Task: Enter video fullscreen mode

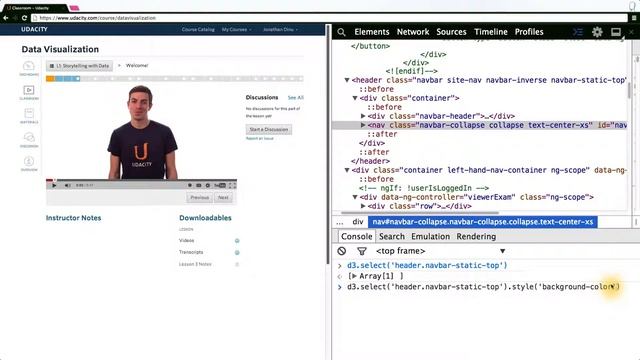Action: click(x=232, y=185)
